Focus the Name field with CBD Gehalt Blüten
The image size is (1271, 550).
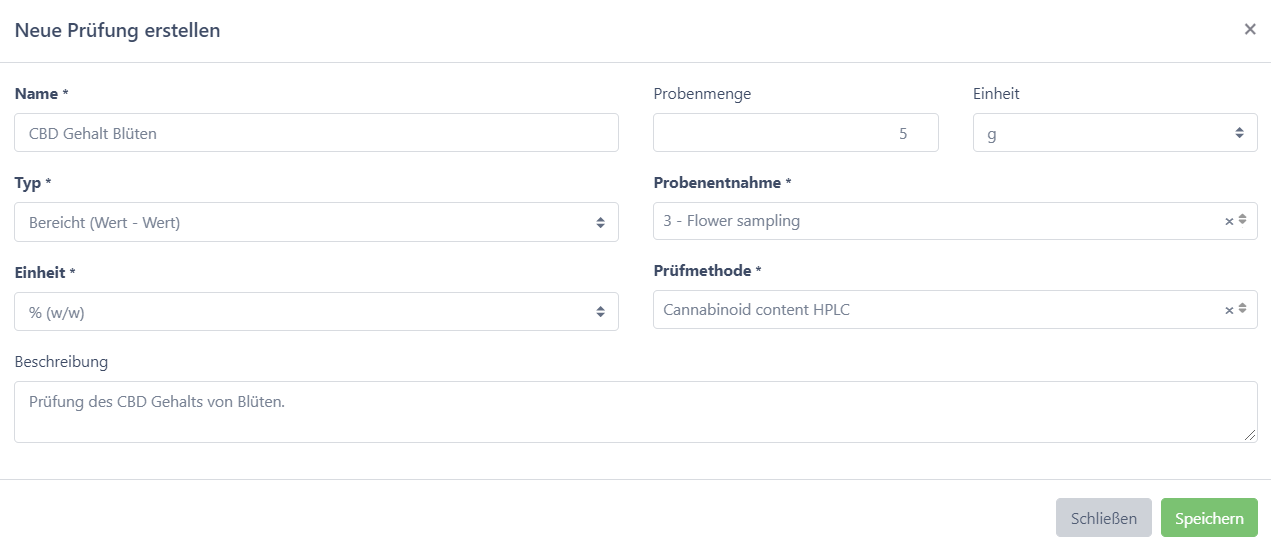[x=316, y=133]
